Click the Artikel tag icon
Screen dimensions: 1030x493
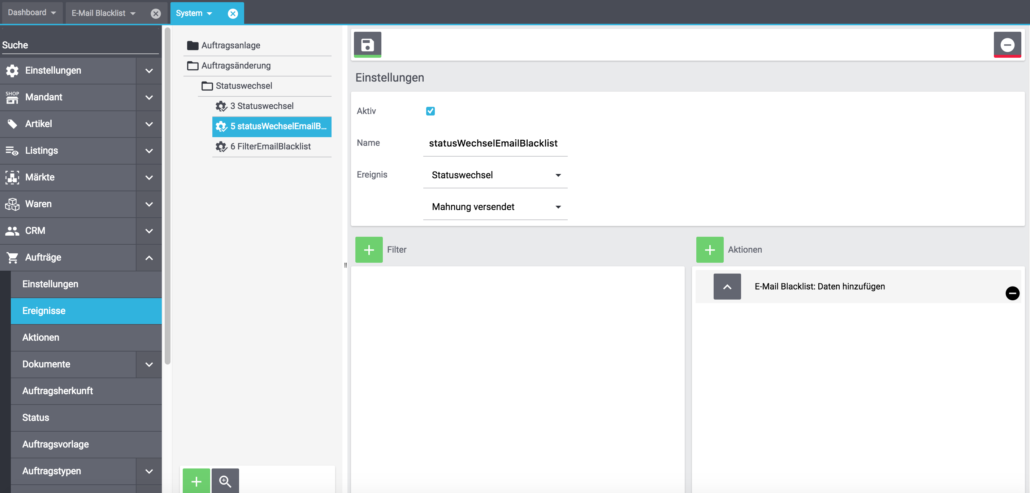12,124
